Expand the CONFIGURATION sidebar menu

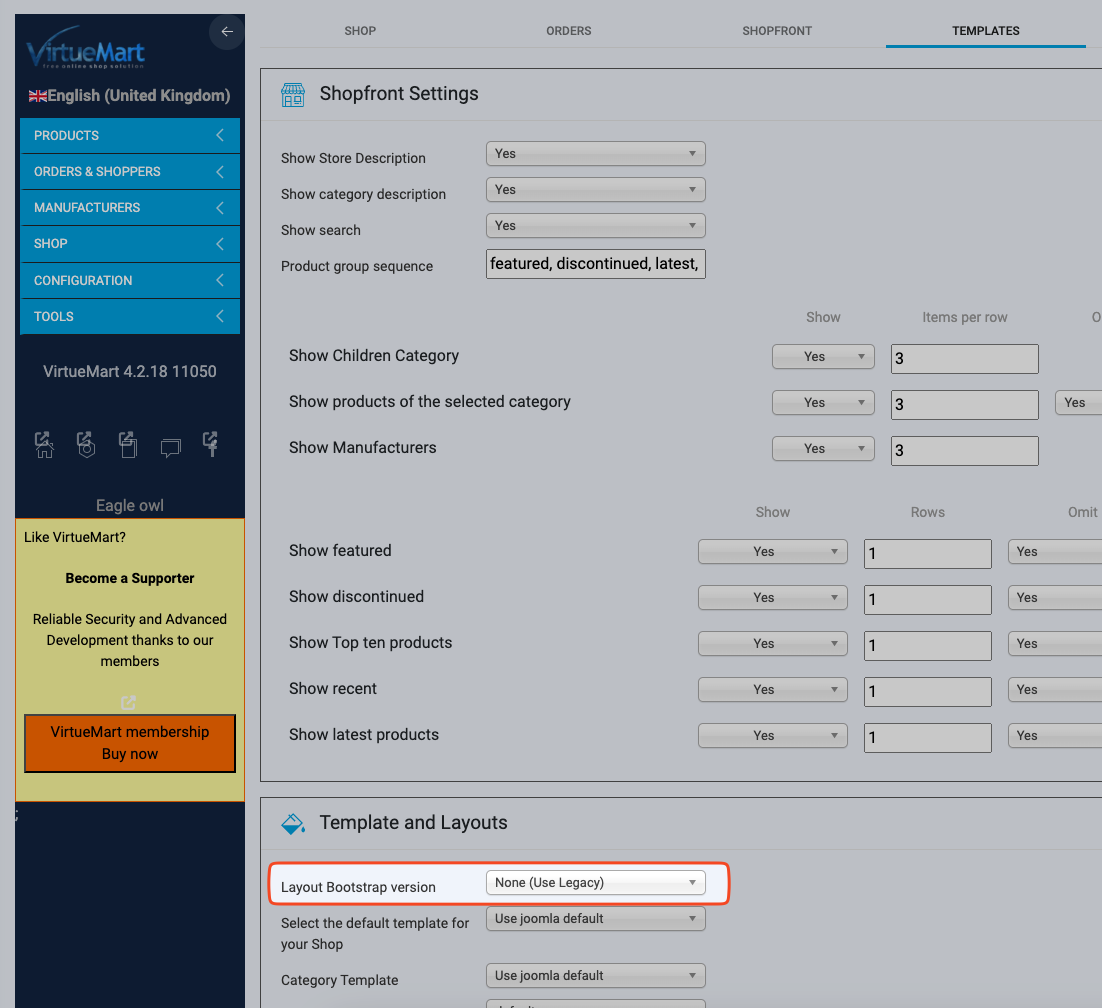click(130, 281)
